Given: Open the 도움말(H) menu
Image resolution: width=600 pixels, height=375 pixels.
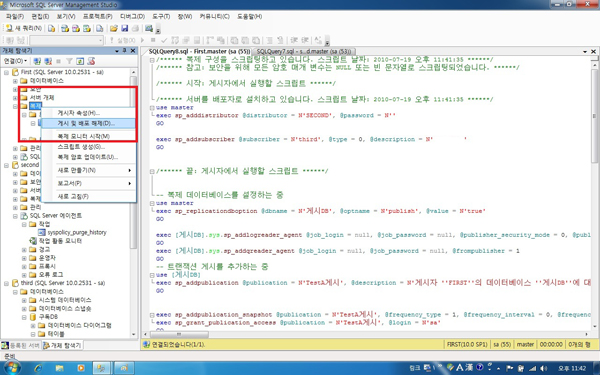Looking at the screenshot, I should coord(249,16).
